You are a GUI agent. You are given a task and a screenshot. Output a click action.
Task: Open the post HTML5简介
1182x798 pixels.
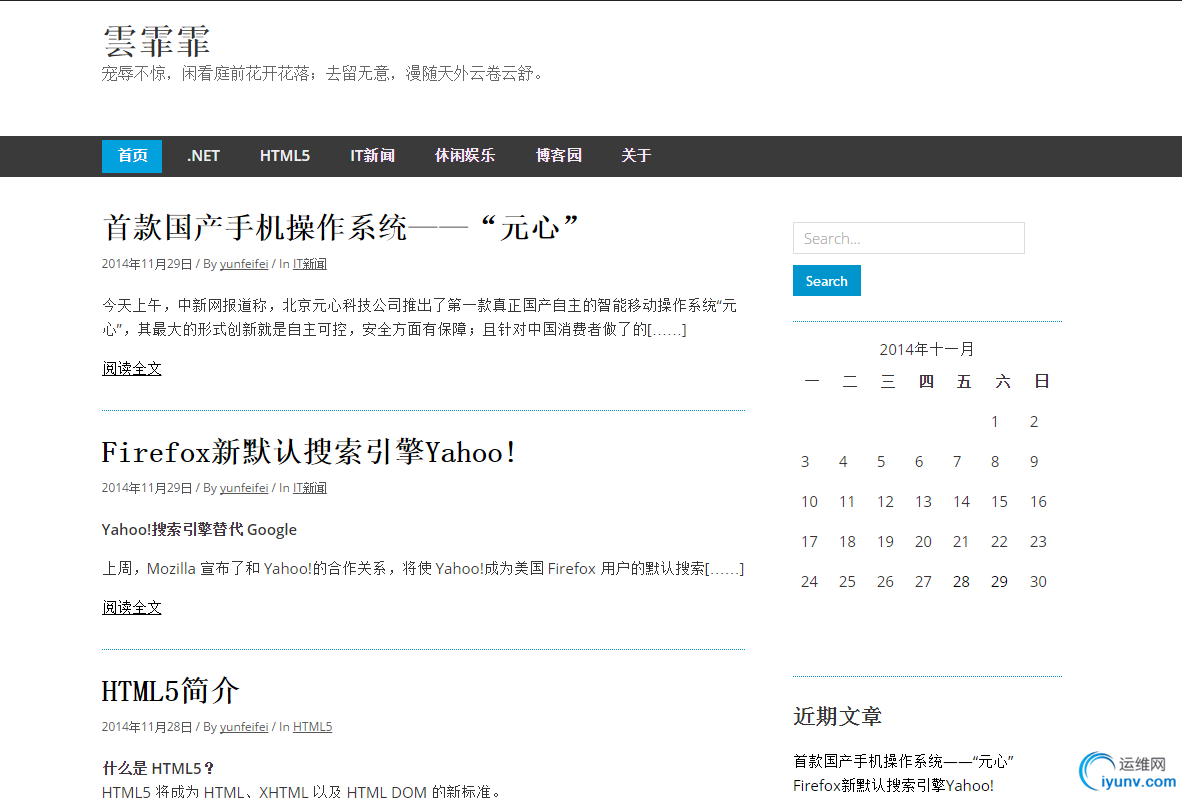tap(170, 690)
